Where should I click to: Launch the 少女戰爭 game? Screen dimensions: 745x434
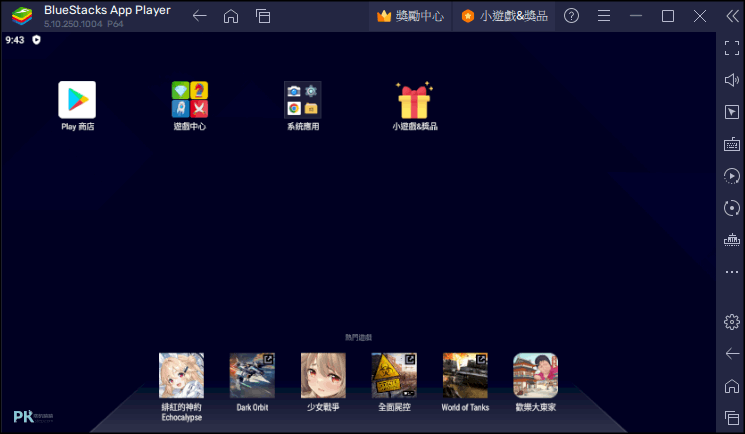point(323,376)
